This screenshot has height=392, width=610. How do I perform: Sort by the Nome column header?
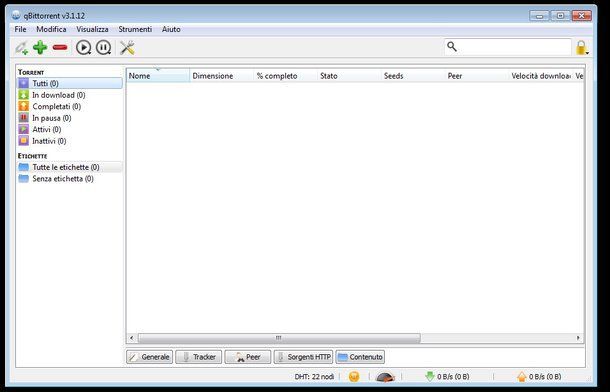[x=158, y=76]
